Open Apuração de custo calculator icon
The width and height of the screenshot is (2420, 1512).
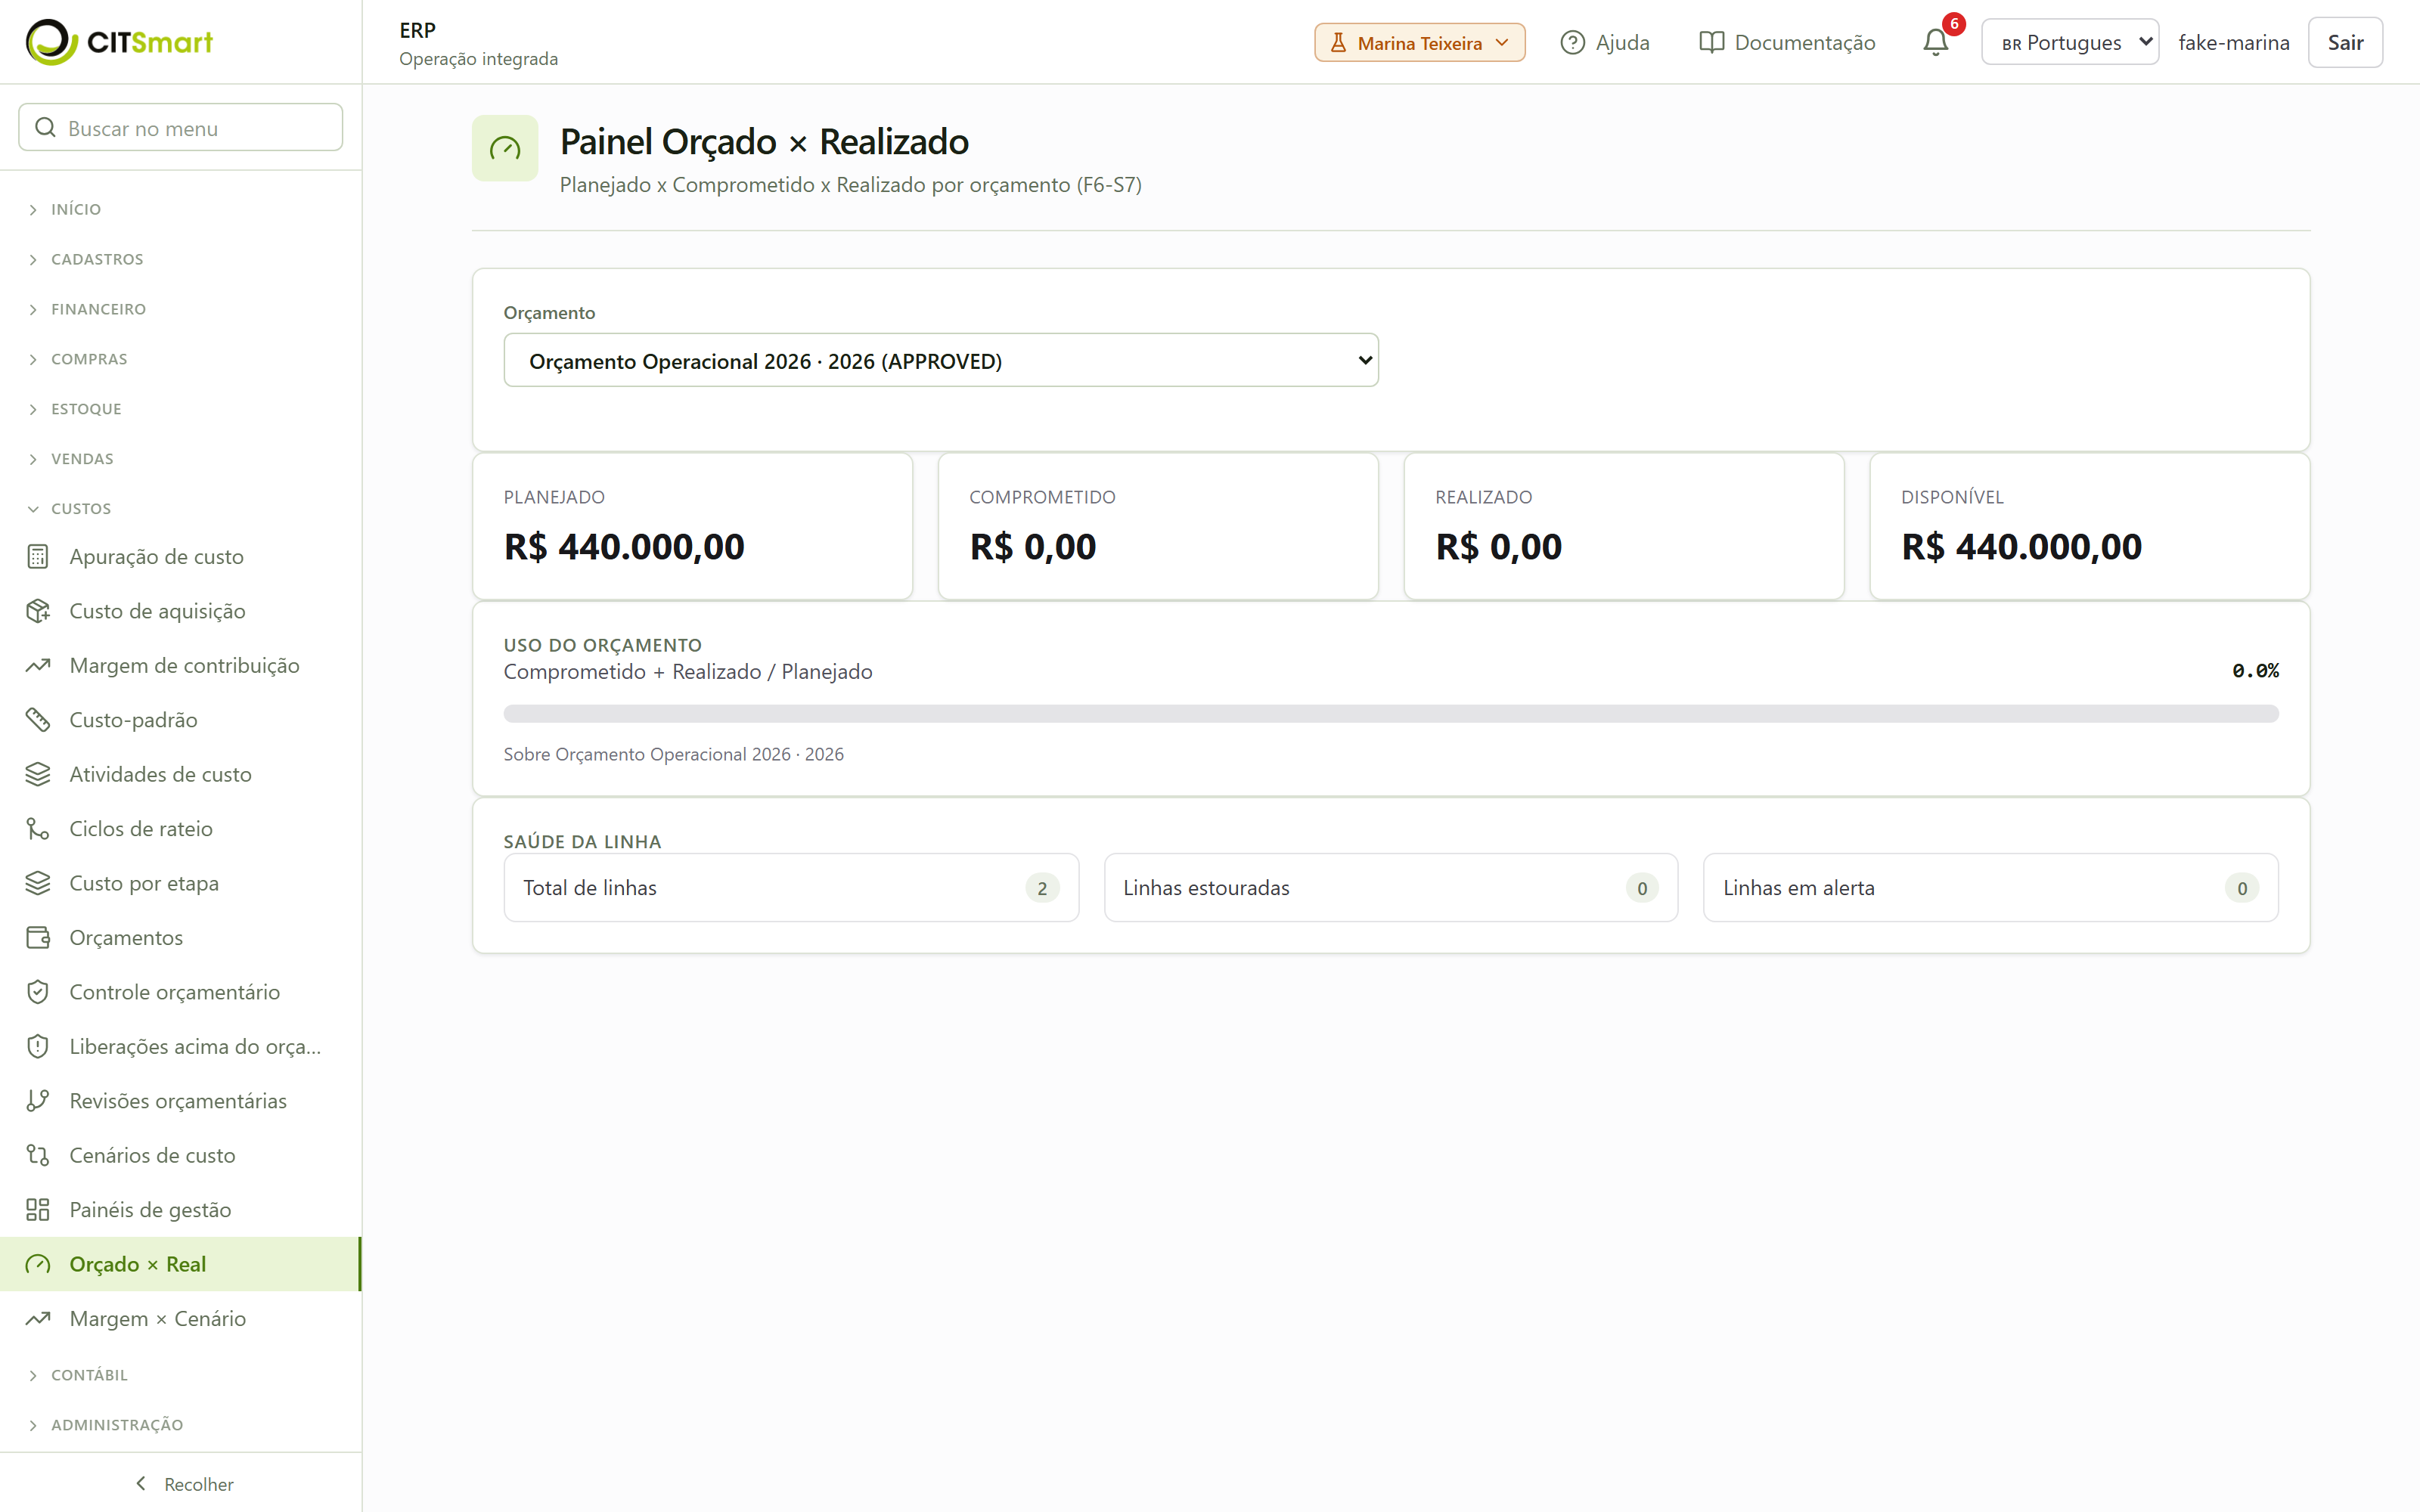tap(38, 557)
